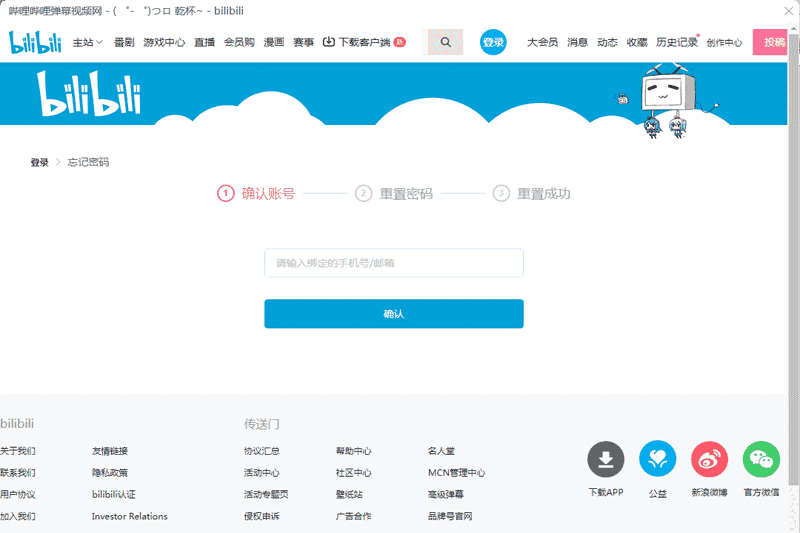
Task: Open 活动中心 footer link
Action: pyautogui.click(x=262, y=473)
